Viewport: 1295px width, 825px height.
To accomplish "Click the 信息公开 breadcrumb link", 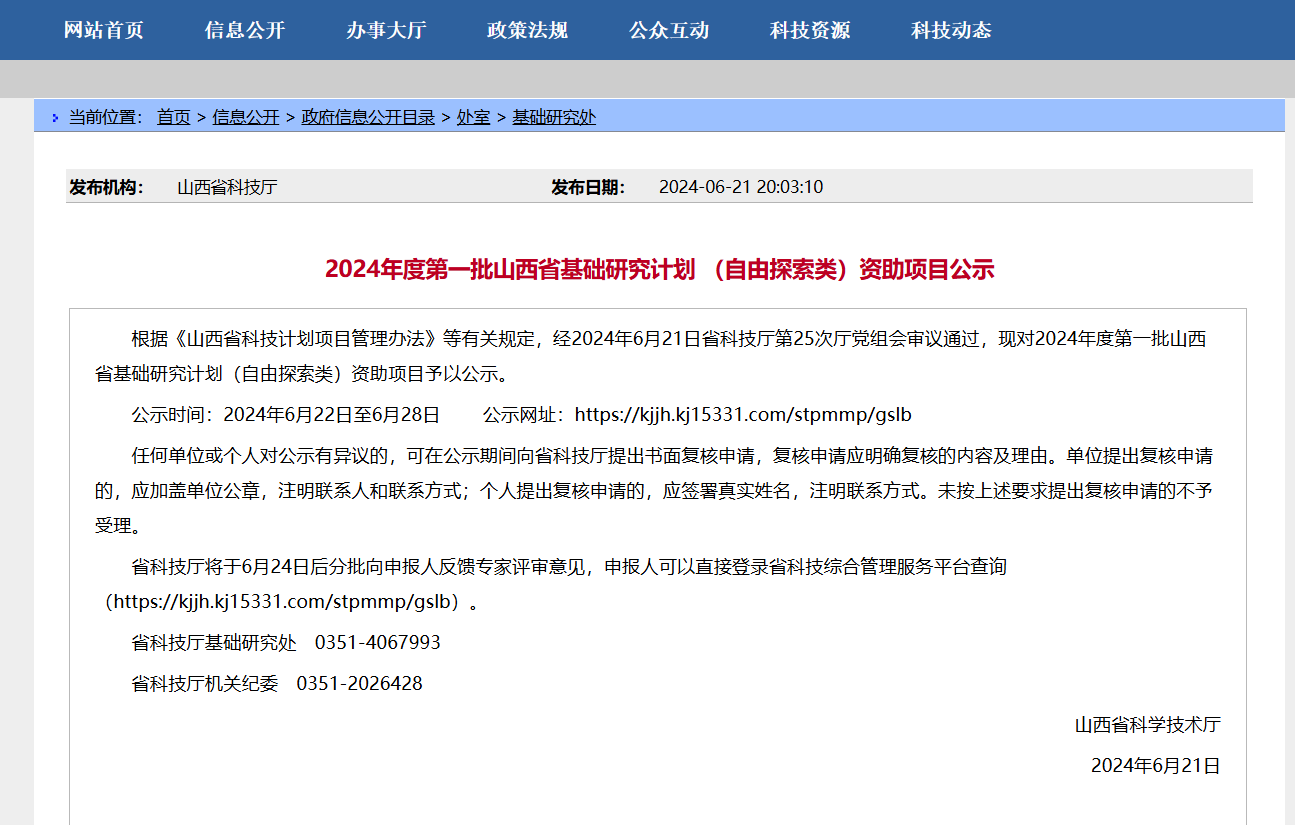I will [246, 117].
